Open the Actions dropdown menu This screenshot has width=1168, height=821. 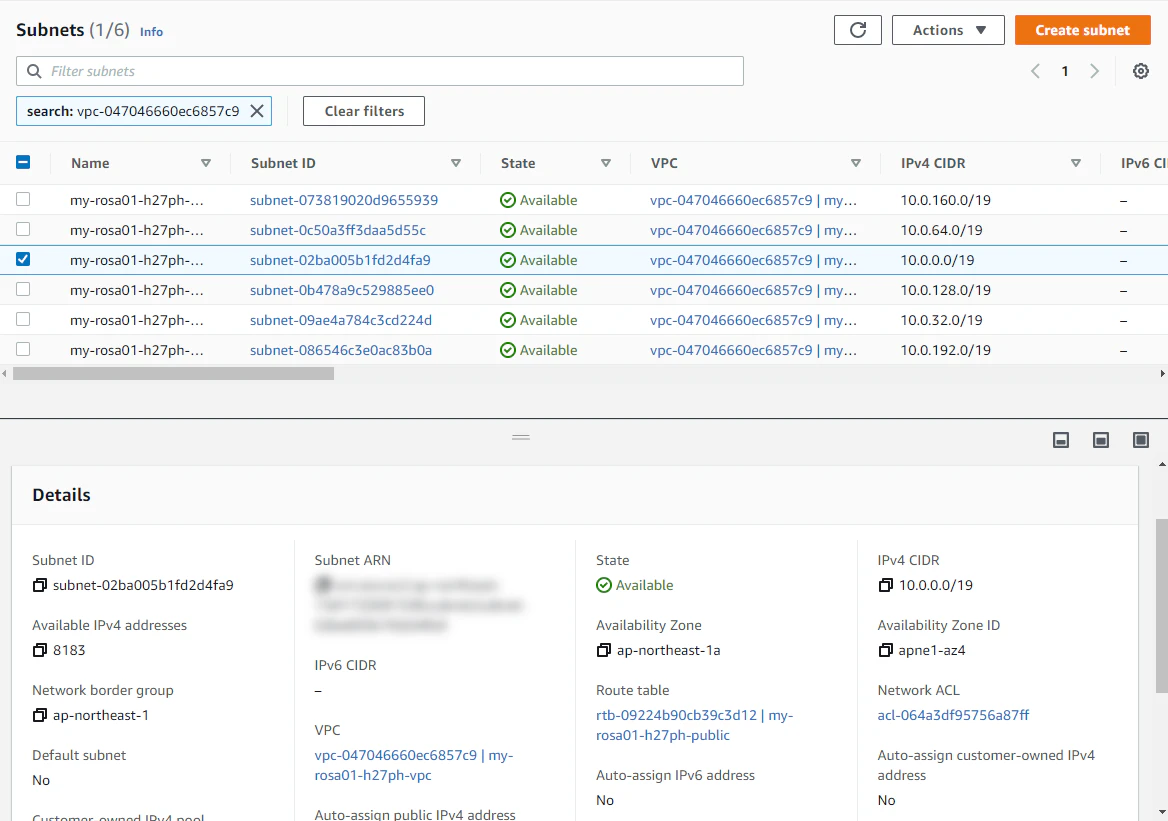coord(948,30)
